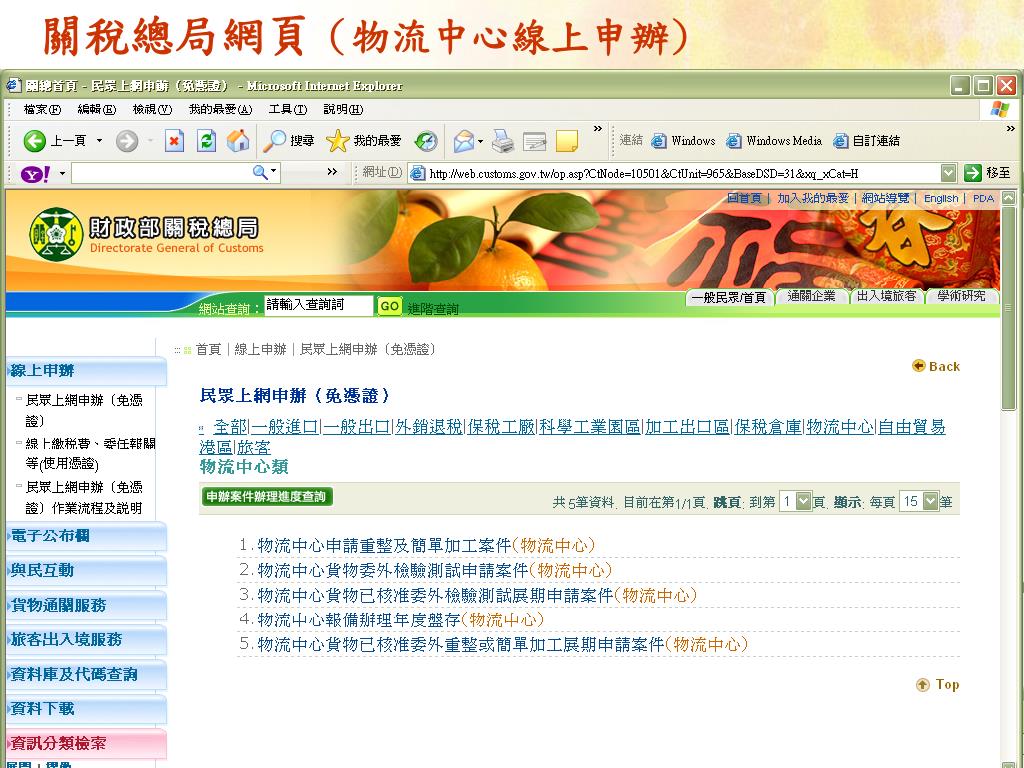1024x768 pixels.
Task: Click the 保稅倉庫 category link
Action: (x=767, y=427)
